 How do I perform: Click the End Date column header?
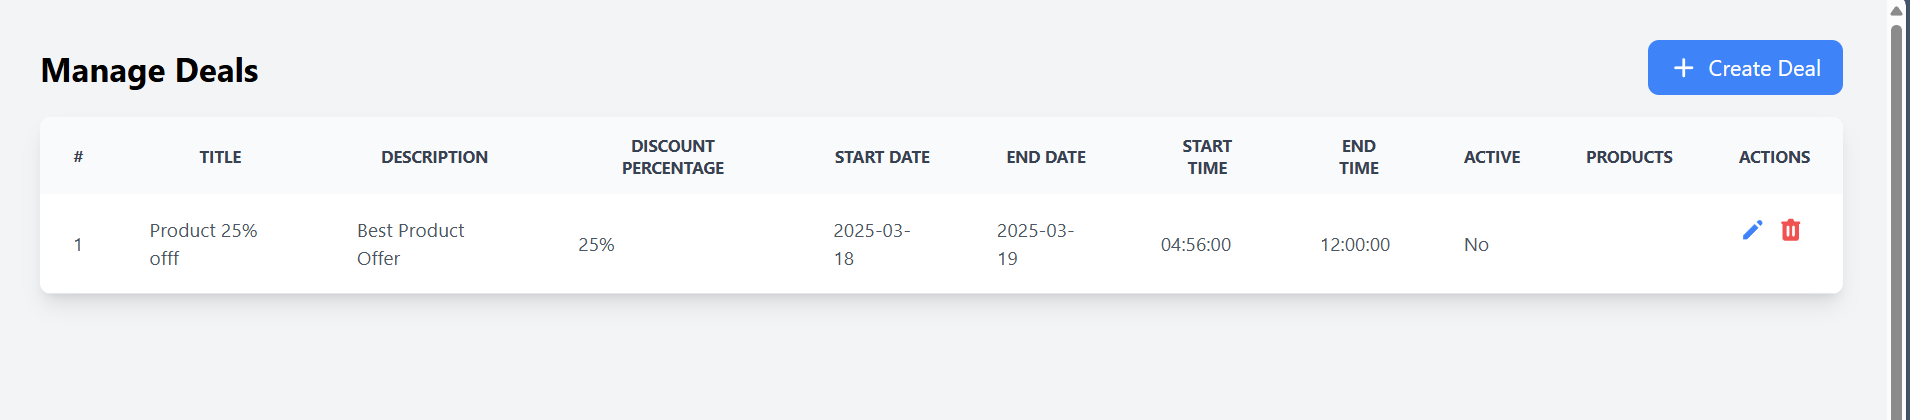[x=1046, y=157]
